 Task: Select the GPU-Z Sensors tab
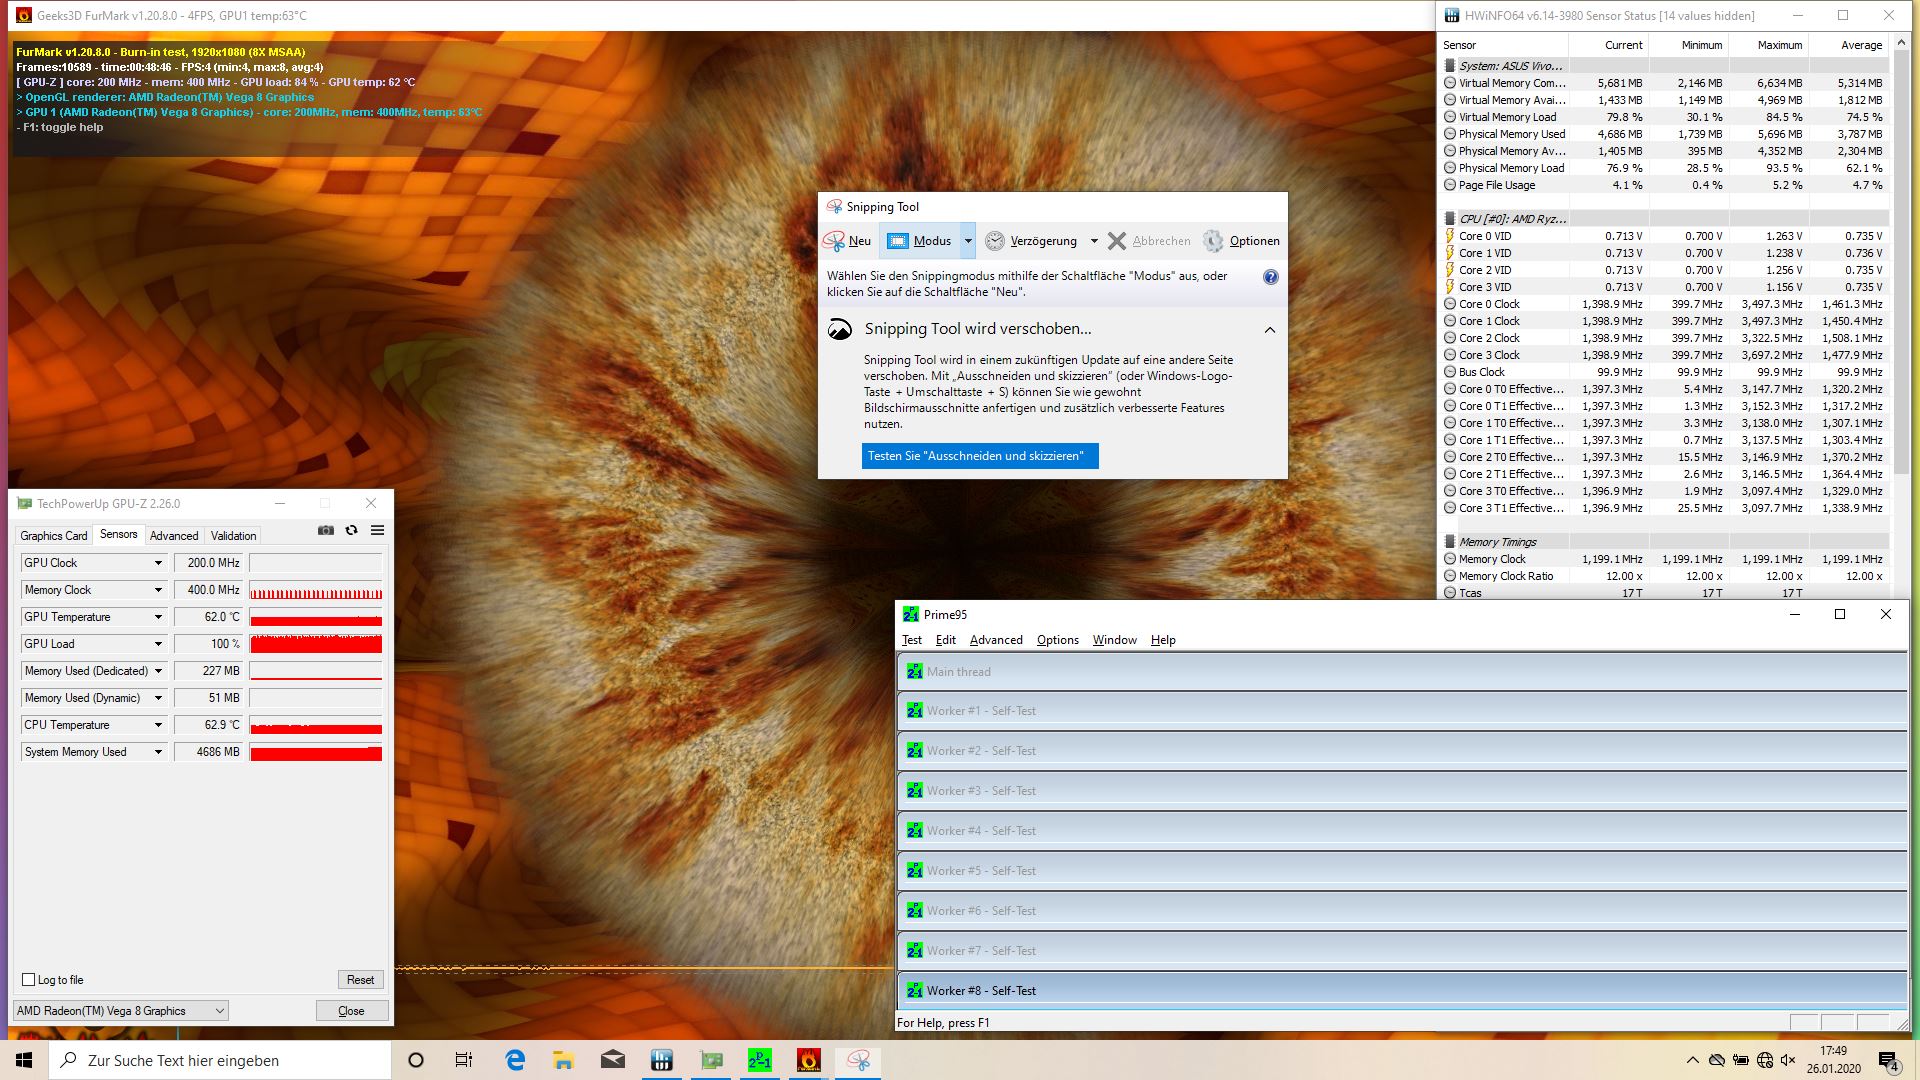point(119,535)
